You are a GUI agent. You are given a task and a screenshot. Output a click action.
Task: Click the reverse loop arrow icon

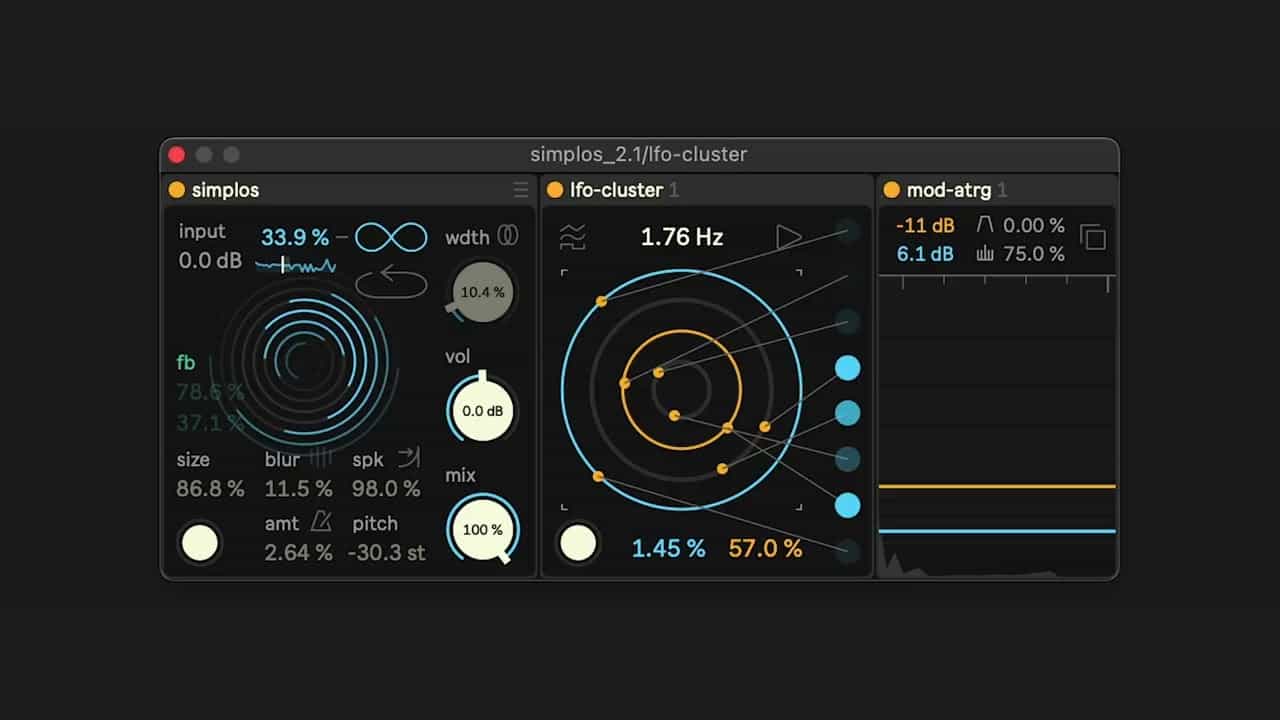click(391, 284)
